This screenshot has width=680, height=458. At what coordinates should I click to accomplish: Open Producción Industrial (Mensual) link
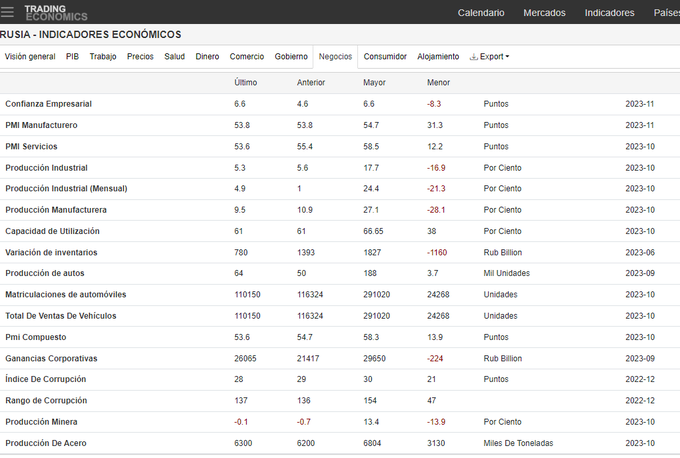point(66,188)
